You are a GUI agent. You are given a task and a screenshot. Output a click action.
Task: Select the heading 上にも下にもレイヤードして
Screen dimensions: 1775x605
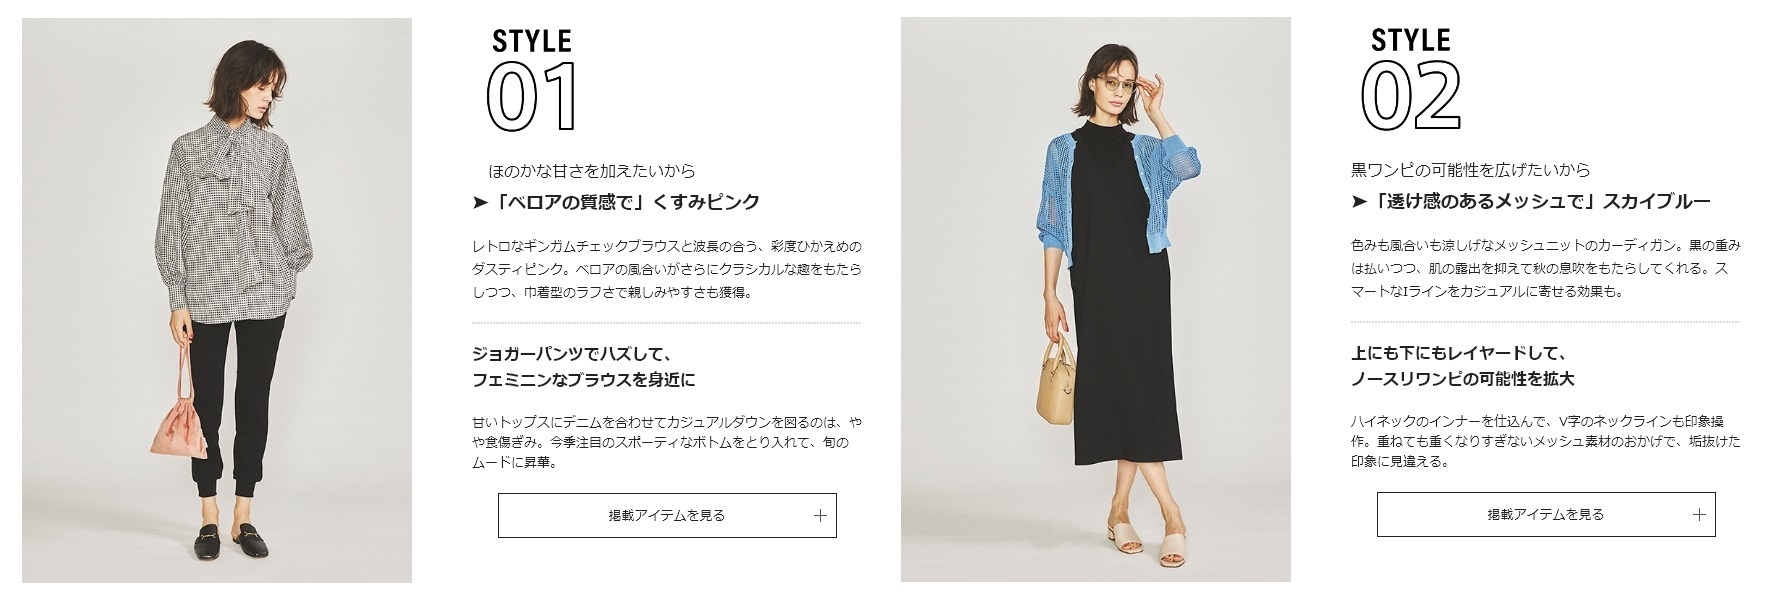[1458, 354]
